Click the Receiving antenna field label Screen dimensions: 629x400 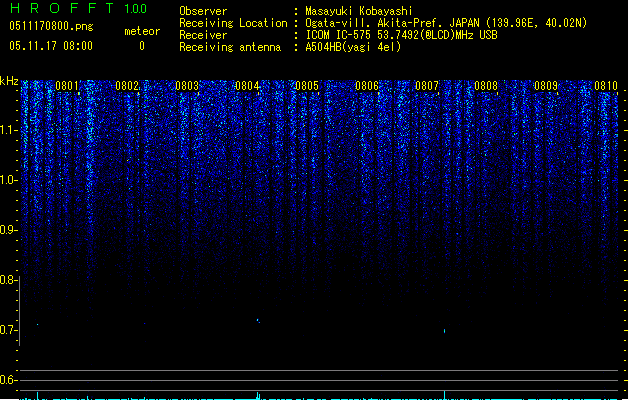230,47
